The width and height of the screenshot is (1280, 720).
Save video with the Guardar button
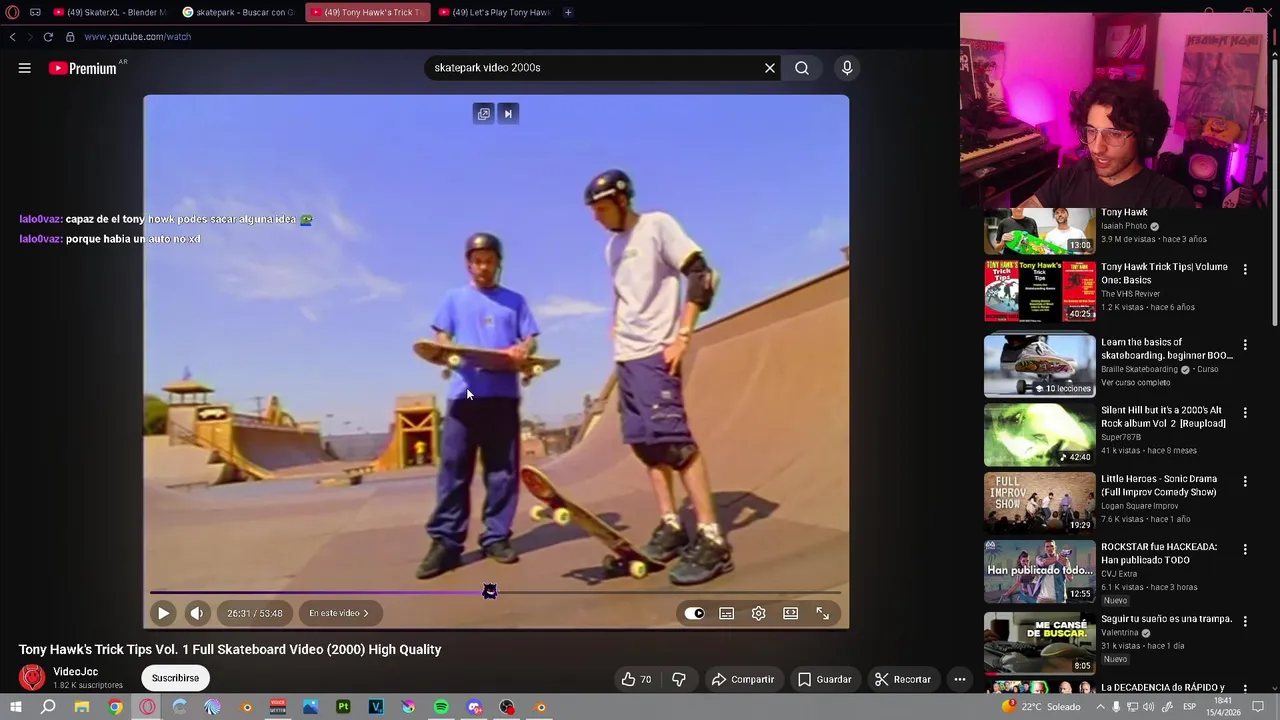825,679
